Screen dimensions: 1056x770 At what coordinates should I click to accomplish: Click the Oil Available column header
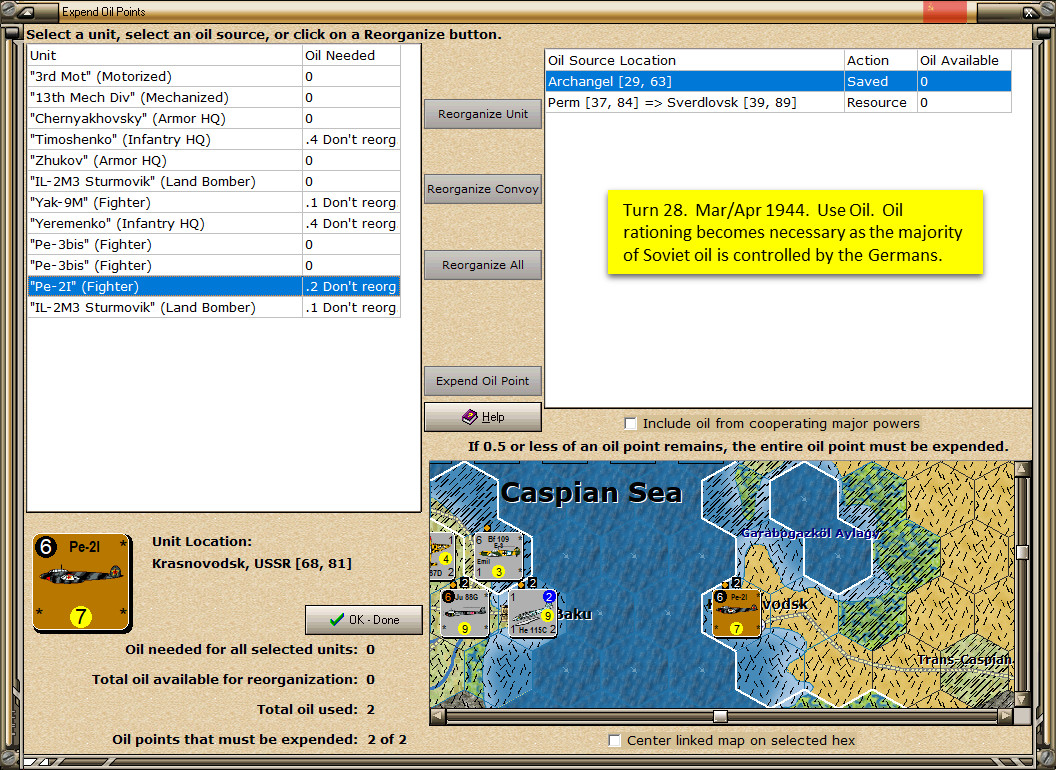tap(964, 60)
